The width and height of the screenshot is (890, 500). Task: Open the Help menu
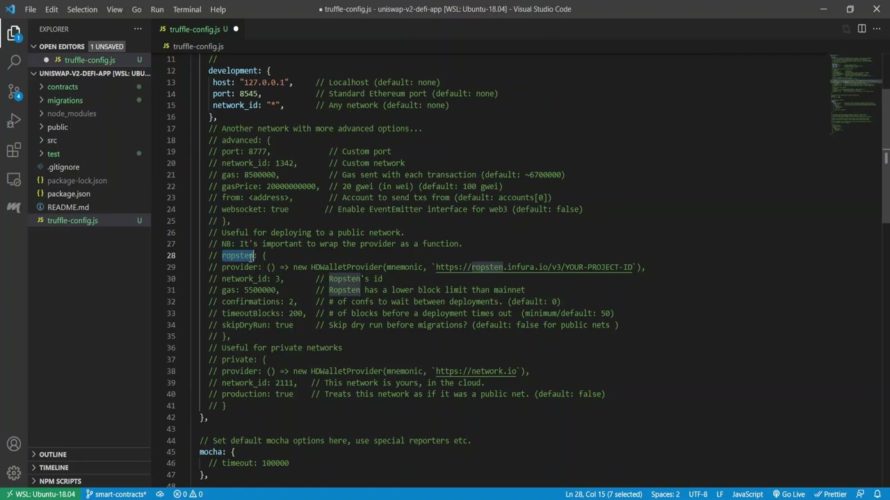[218, 10]
